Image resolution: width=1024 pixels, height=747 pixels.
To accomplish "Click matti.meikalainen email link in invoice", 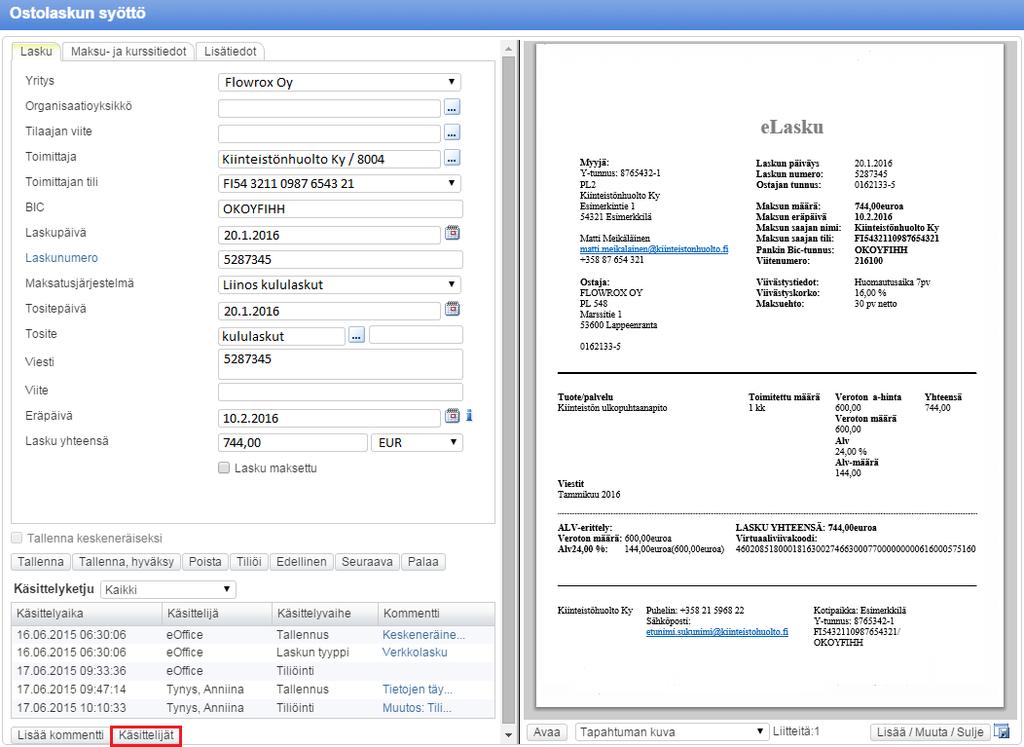I will click(x=654, y=249).
